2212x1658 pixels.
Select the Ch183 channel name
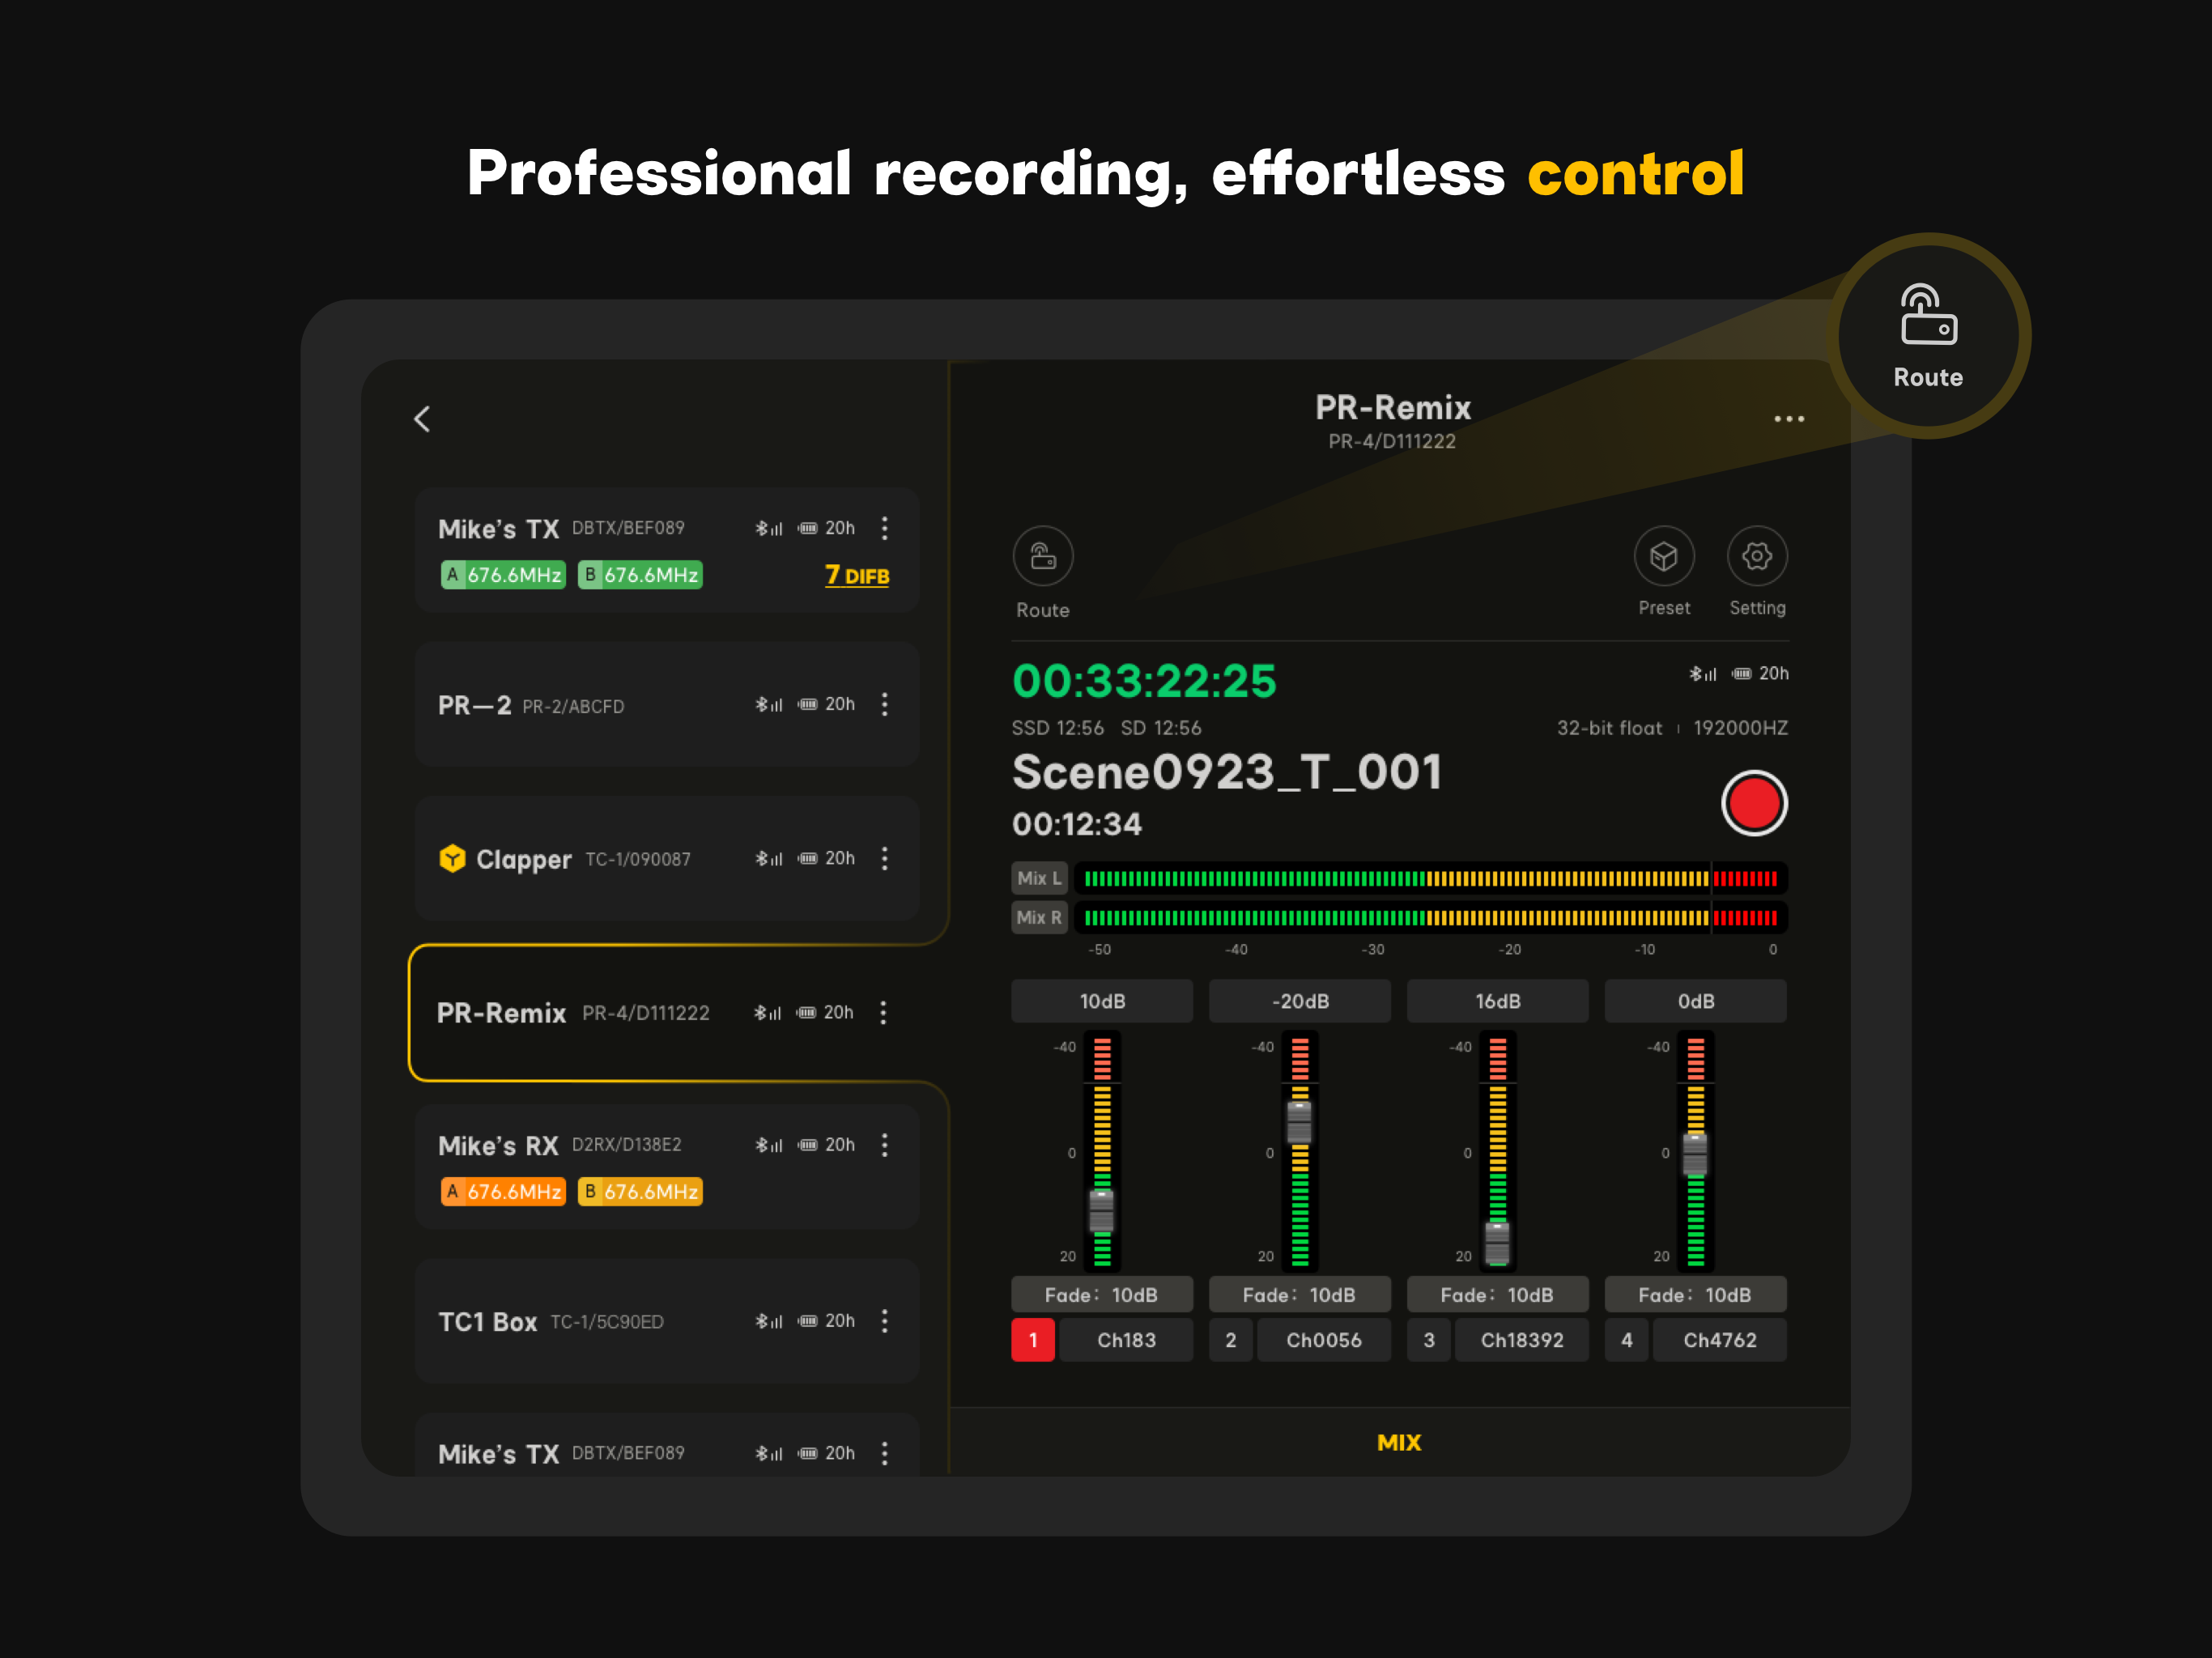(x=1126, y=1340)
